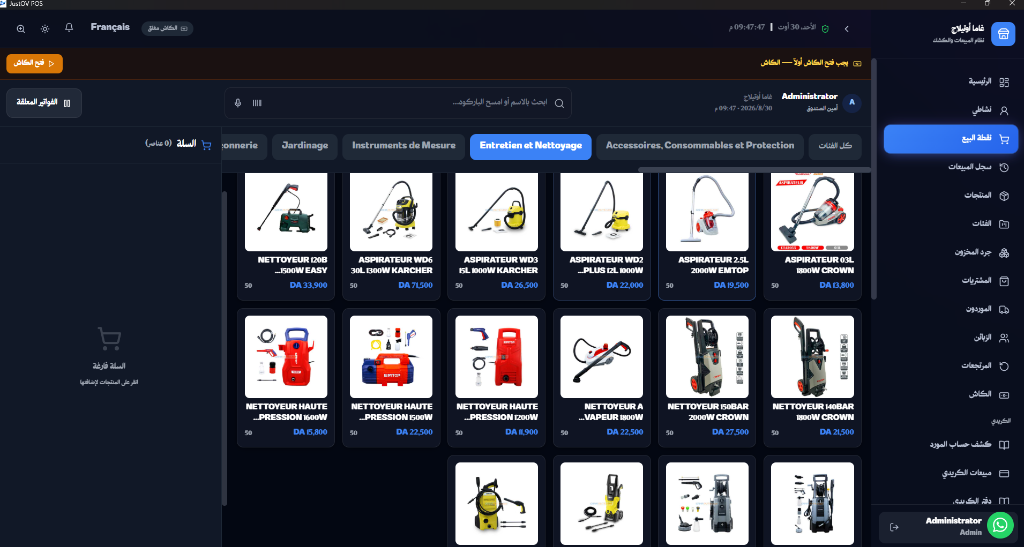Image resolution: width=1024 pixels, height=547 pixels.
Task: Add 'NETTOYEUR 140BAR 1800W CROWN' product
Action: (812, 378)
